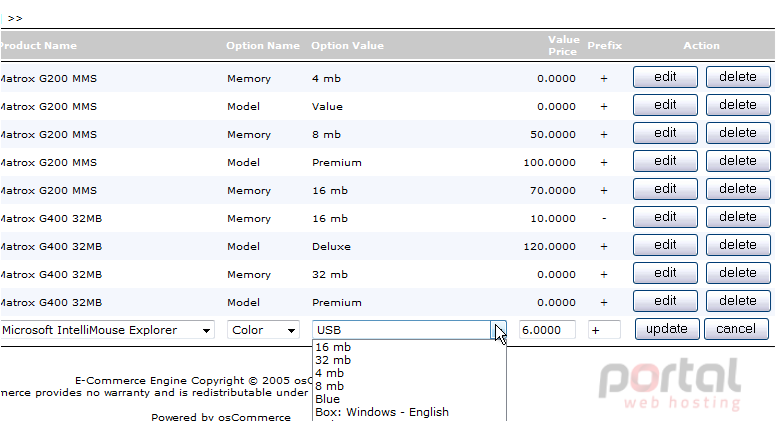This screenshot has width=776, height=422.
Task: Choose Box: Windows - English option
Action: (409, 412)
